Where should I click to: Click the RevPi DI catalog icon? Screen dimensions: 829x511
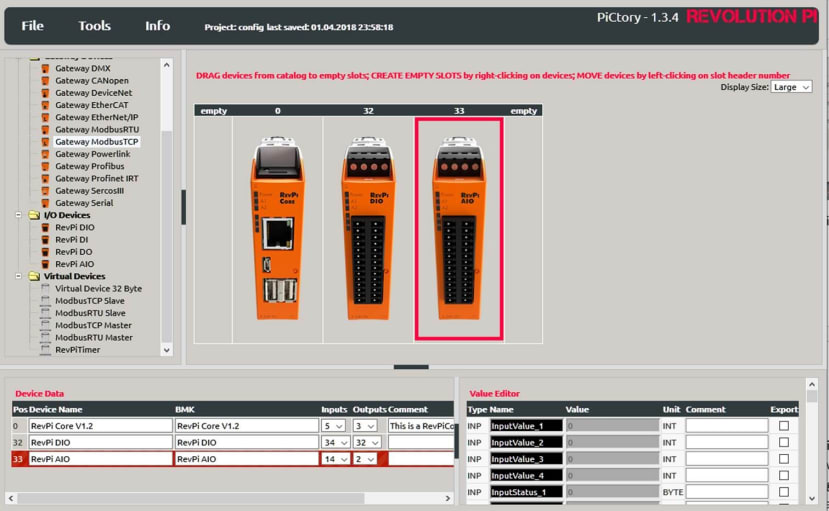pyautogui.click(x=45, y=239)
